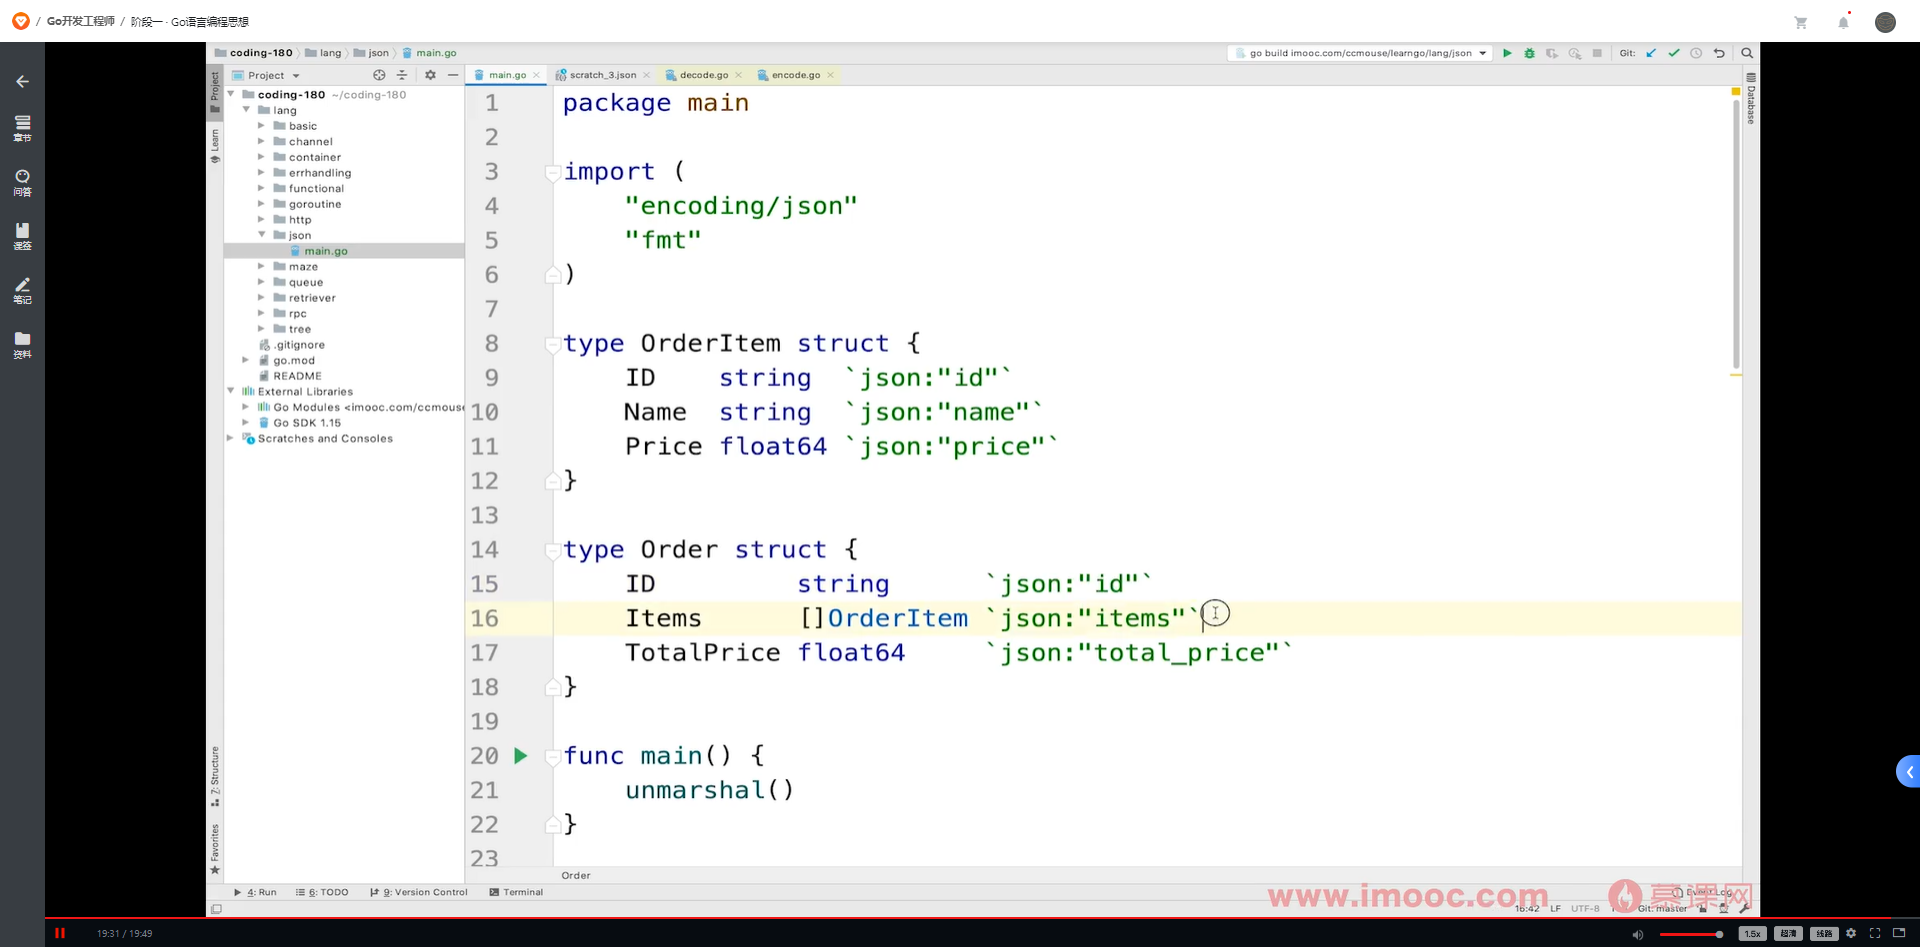Click Run with Coverage icon
The width and height of the screenshot is (1920, 947).
[1552, 53]
